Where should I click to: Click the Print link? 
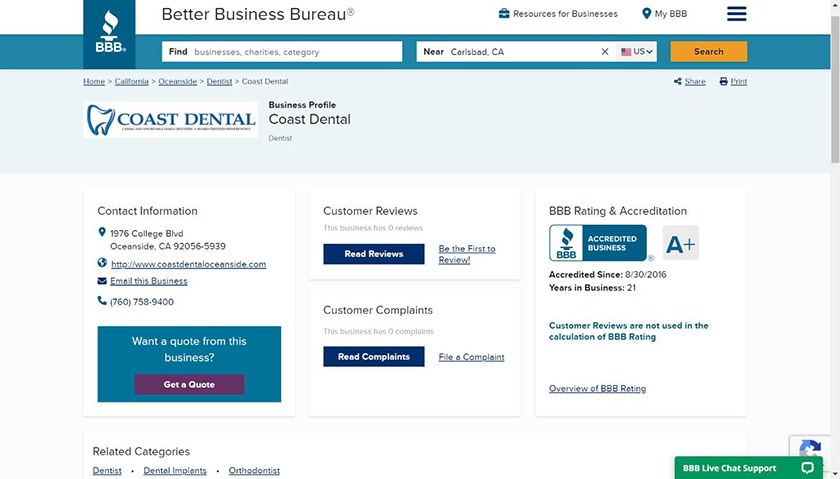(738, 81)
